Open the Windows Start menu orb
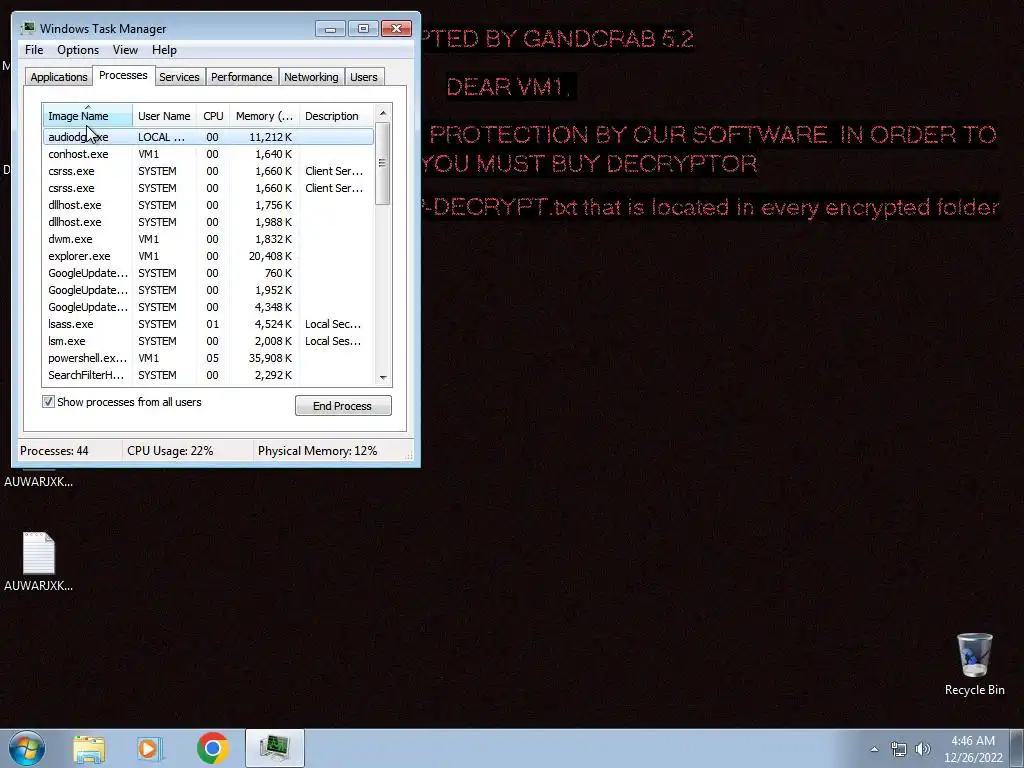 point(27,748)
